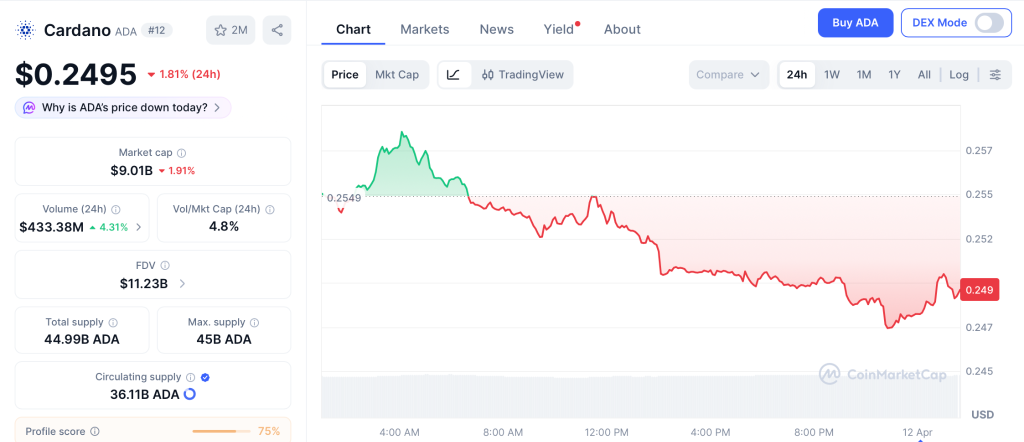Open "Why is ADA's price down today?"
Viewport: 1024px width, 442px height.
pos(124,107)
